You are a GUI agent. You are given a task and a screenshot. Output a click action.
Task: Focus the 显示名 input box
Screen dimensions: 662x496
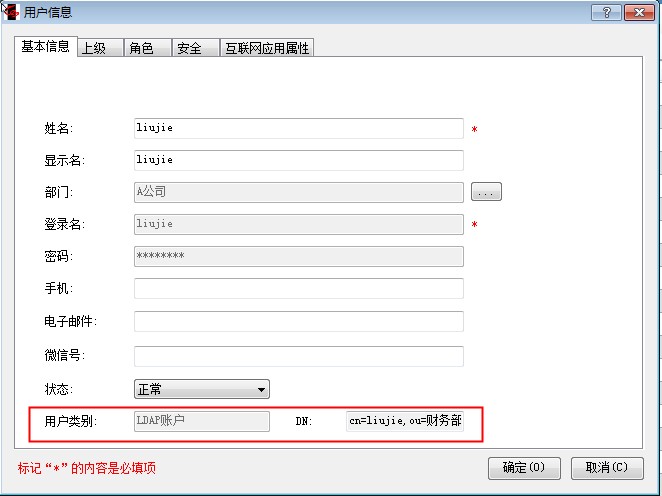pyautogui.click(x=298, y=160)
